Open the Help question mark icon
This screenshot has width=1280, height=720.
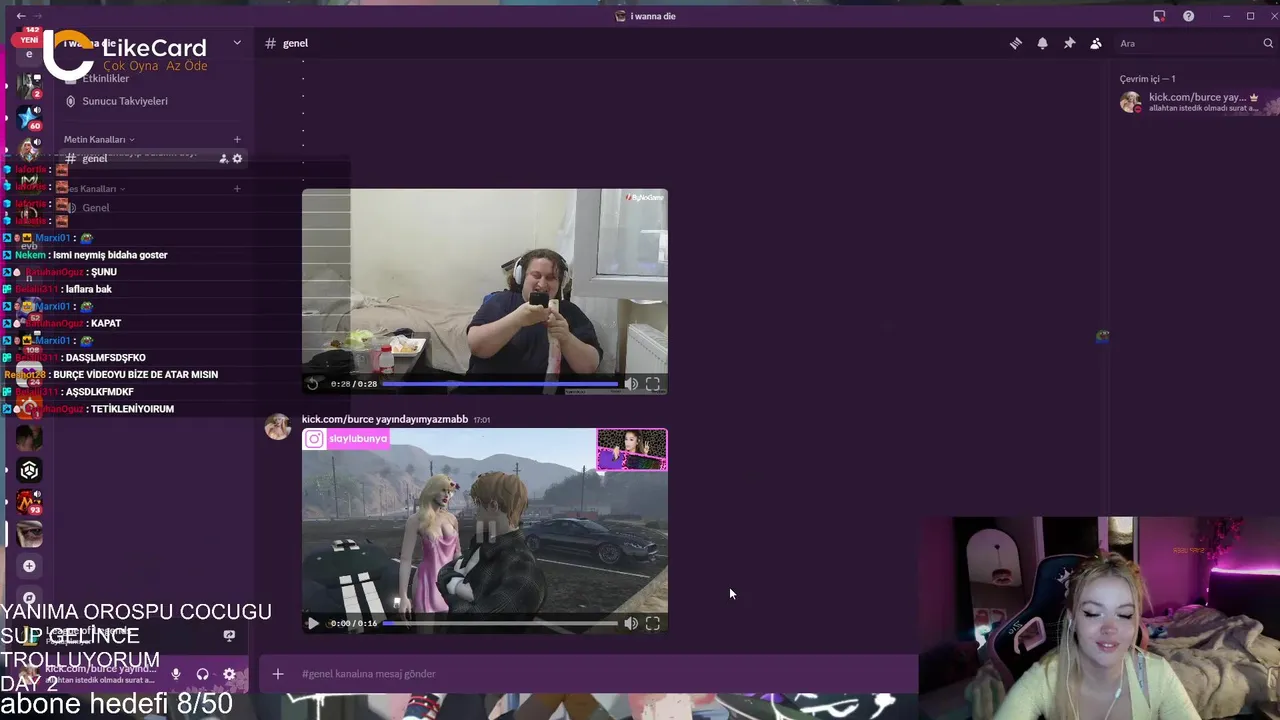coord(1188,16)
